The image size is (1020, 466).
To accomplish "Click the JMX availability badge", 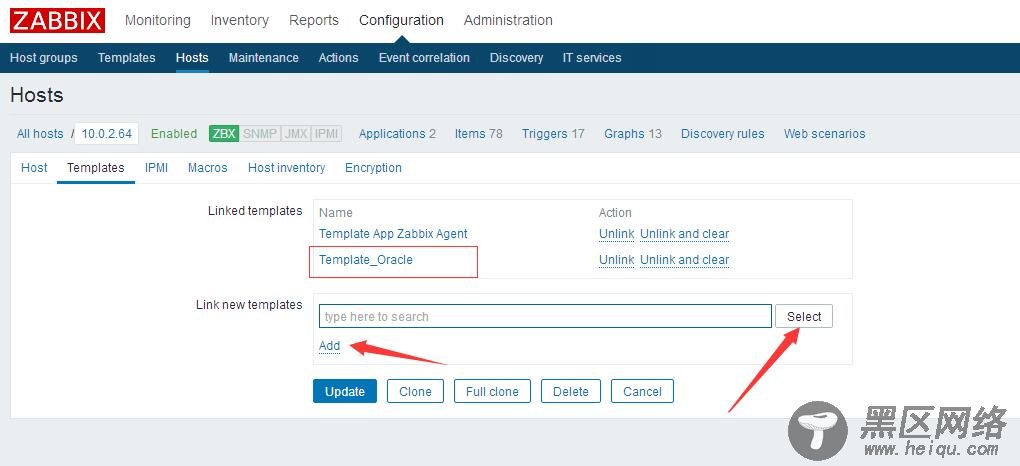I will click(x=296, y=133).
